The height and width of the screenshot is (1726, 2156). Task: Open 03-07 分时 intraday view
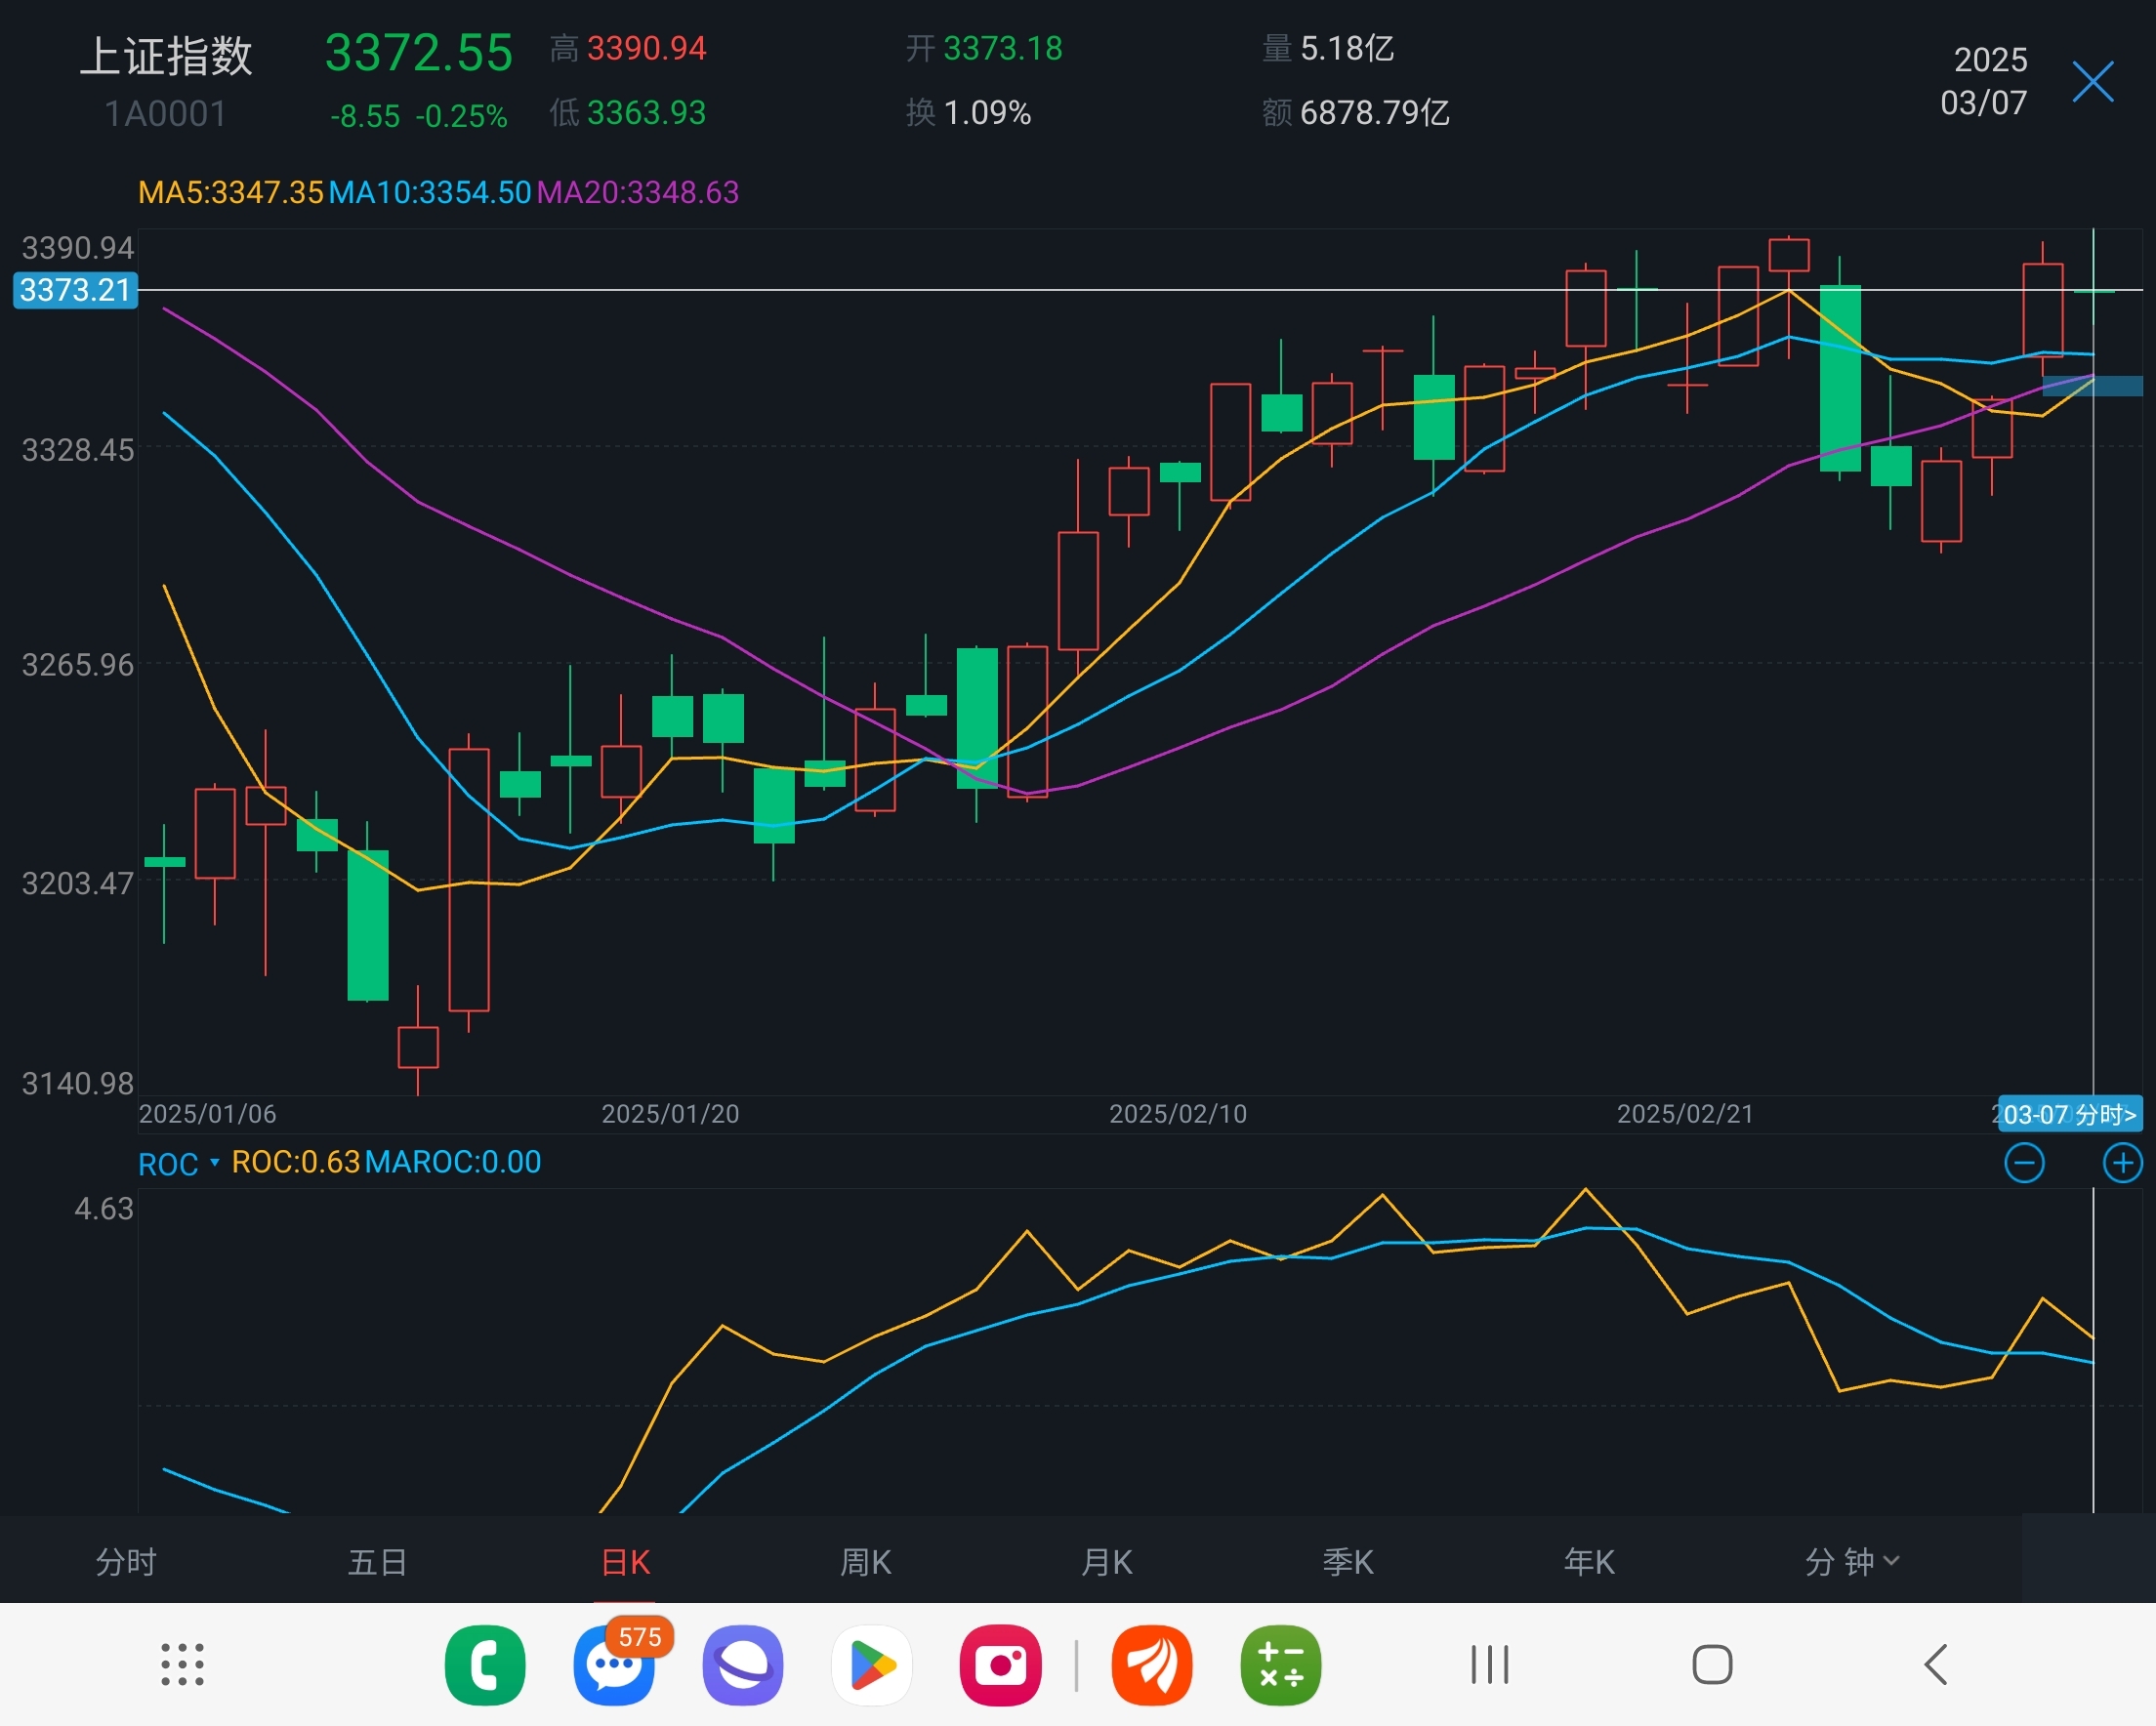point(2069,1114)
